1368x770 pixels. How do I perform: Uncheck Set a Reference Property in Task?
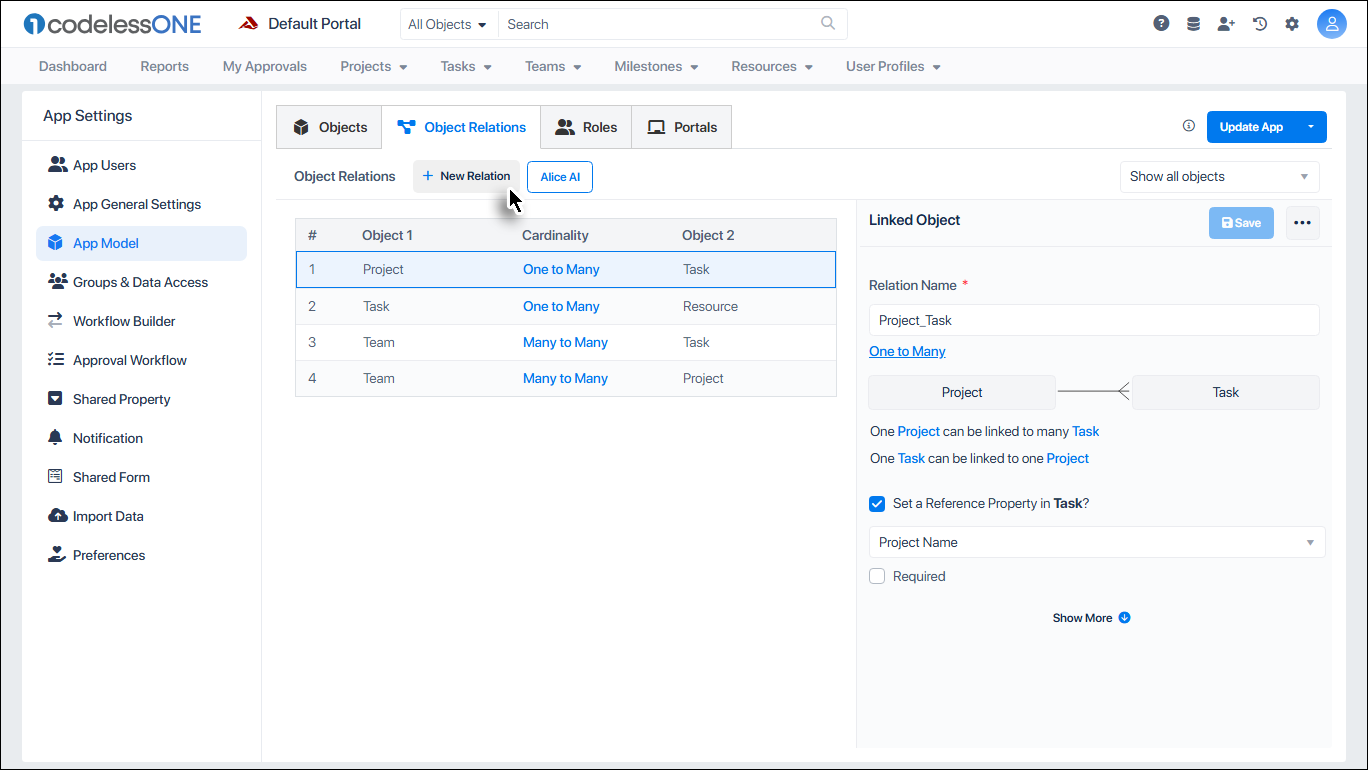(x=877, y=504)
